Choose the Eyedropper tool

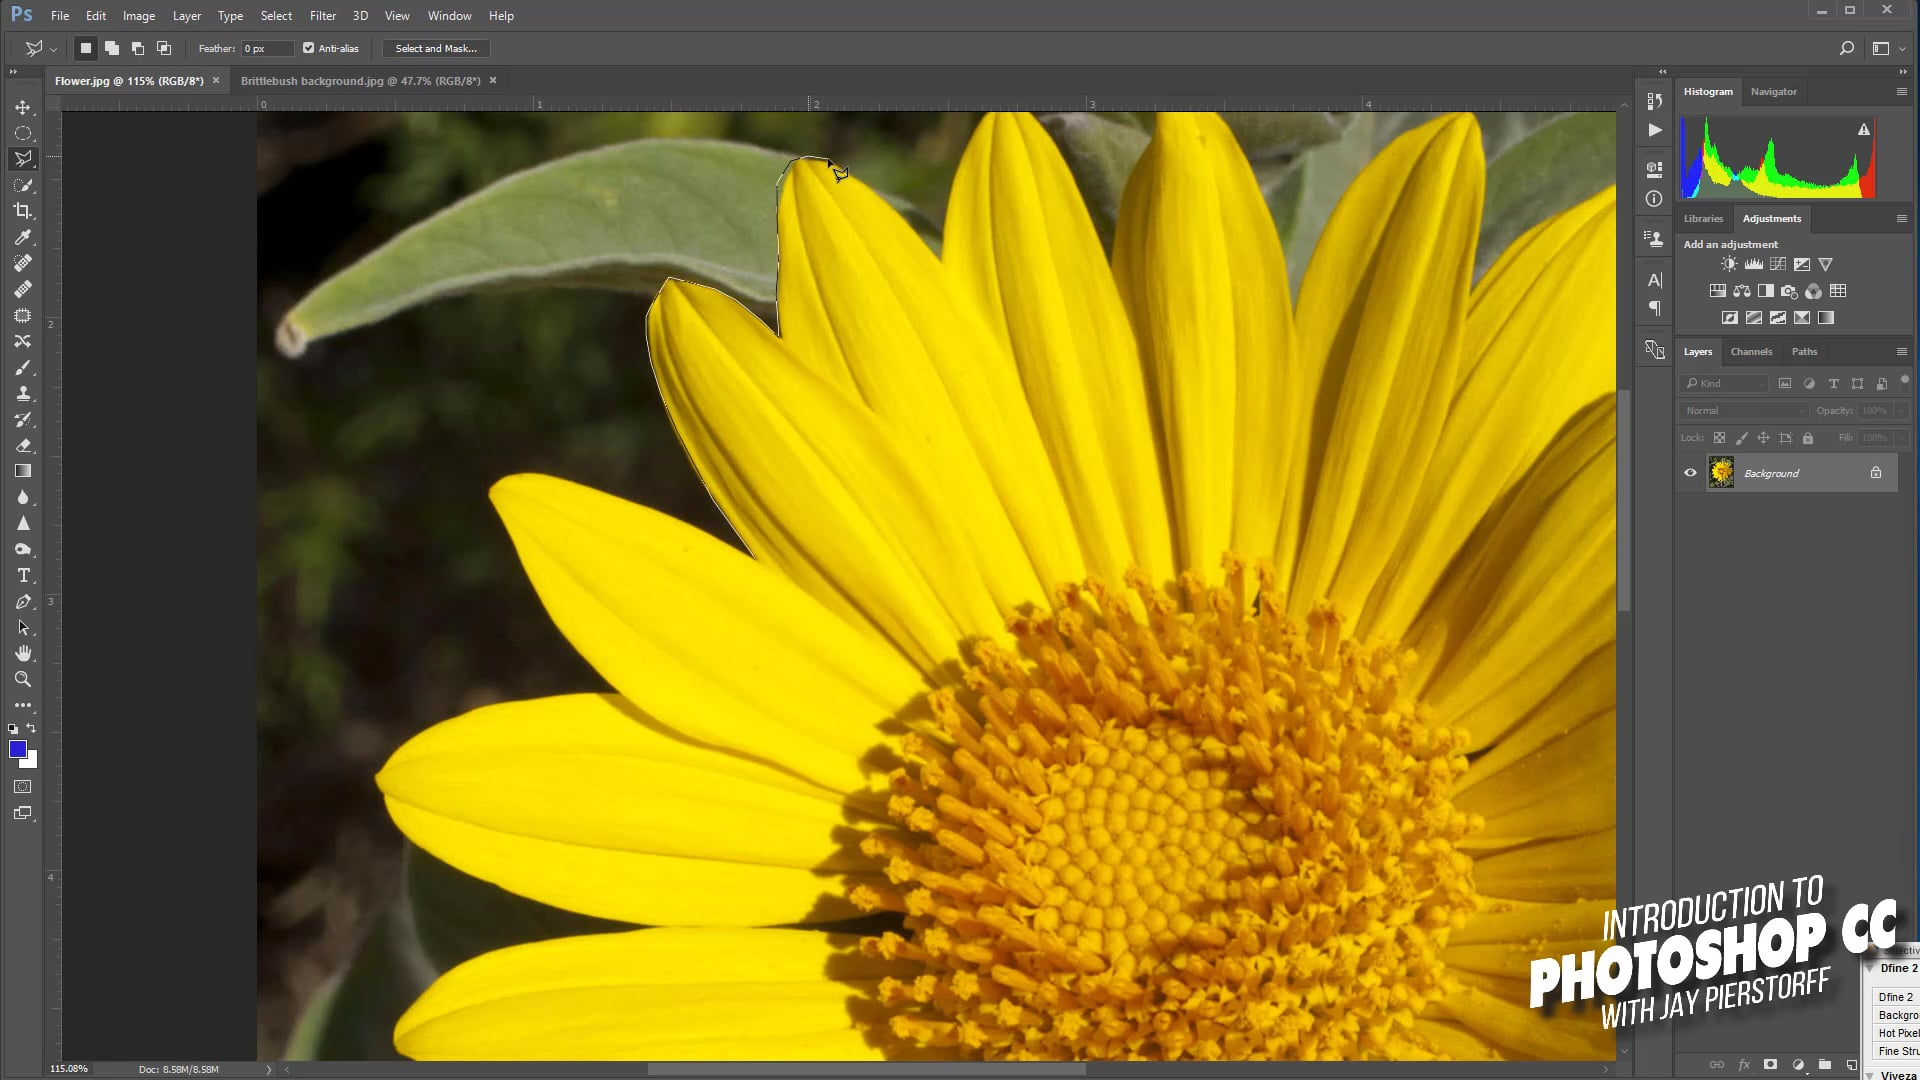tap(23, 237)
